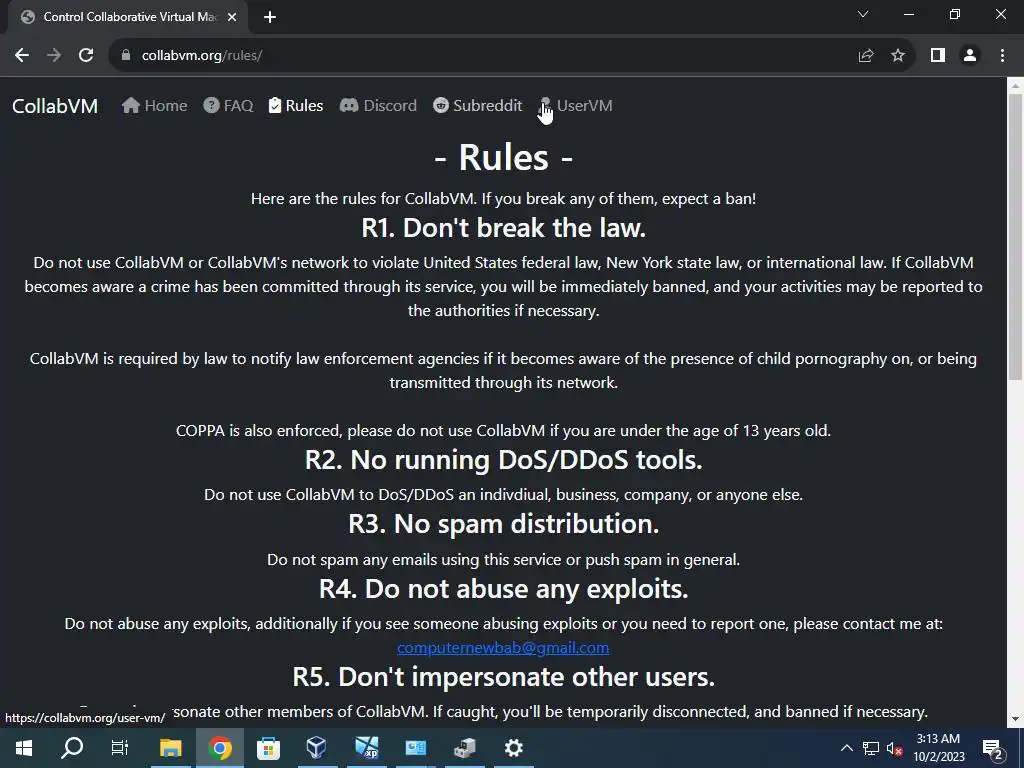Click Chrome icon on taskbar
Image resolution: width=1024 pixels, height=768 pixels.
click(219, 748)
